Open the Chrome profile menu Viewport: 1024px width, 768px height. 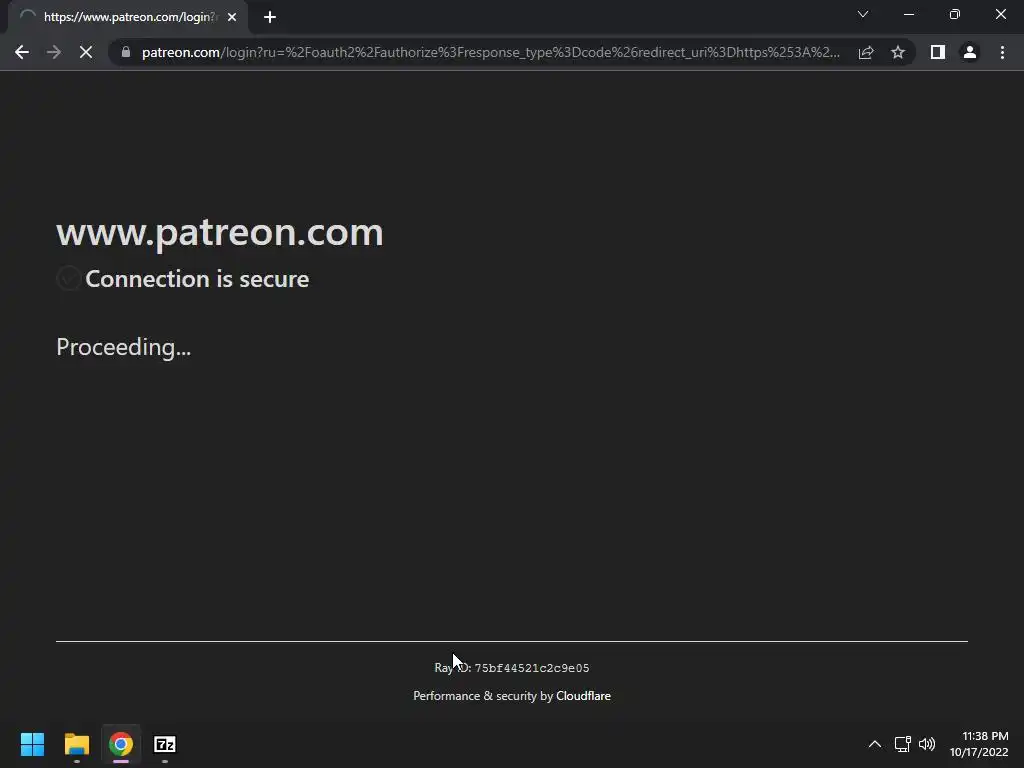[x=970, y=52]
